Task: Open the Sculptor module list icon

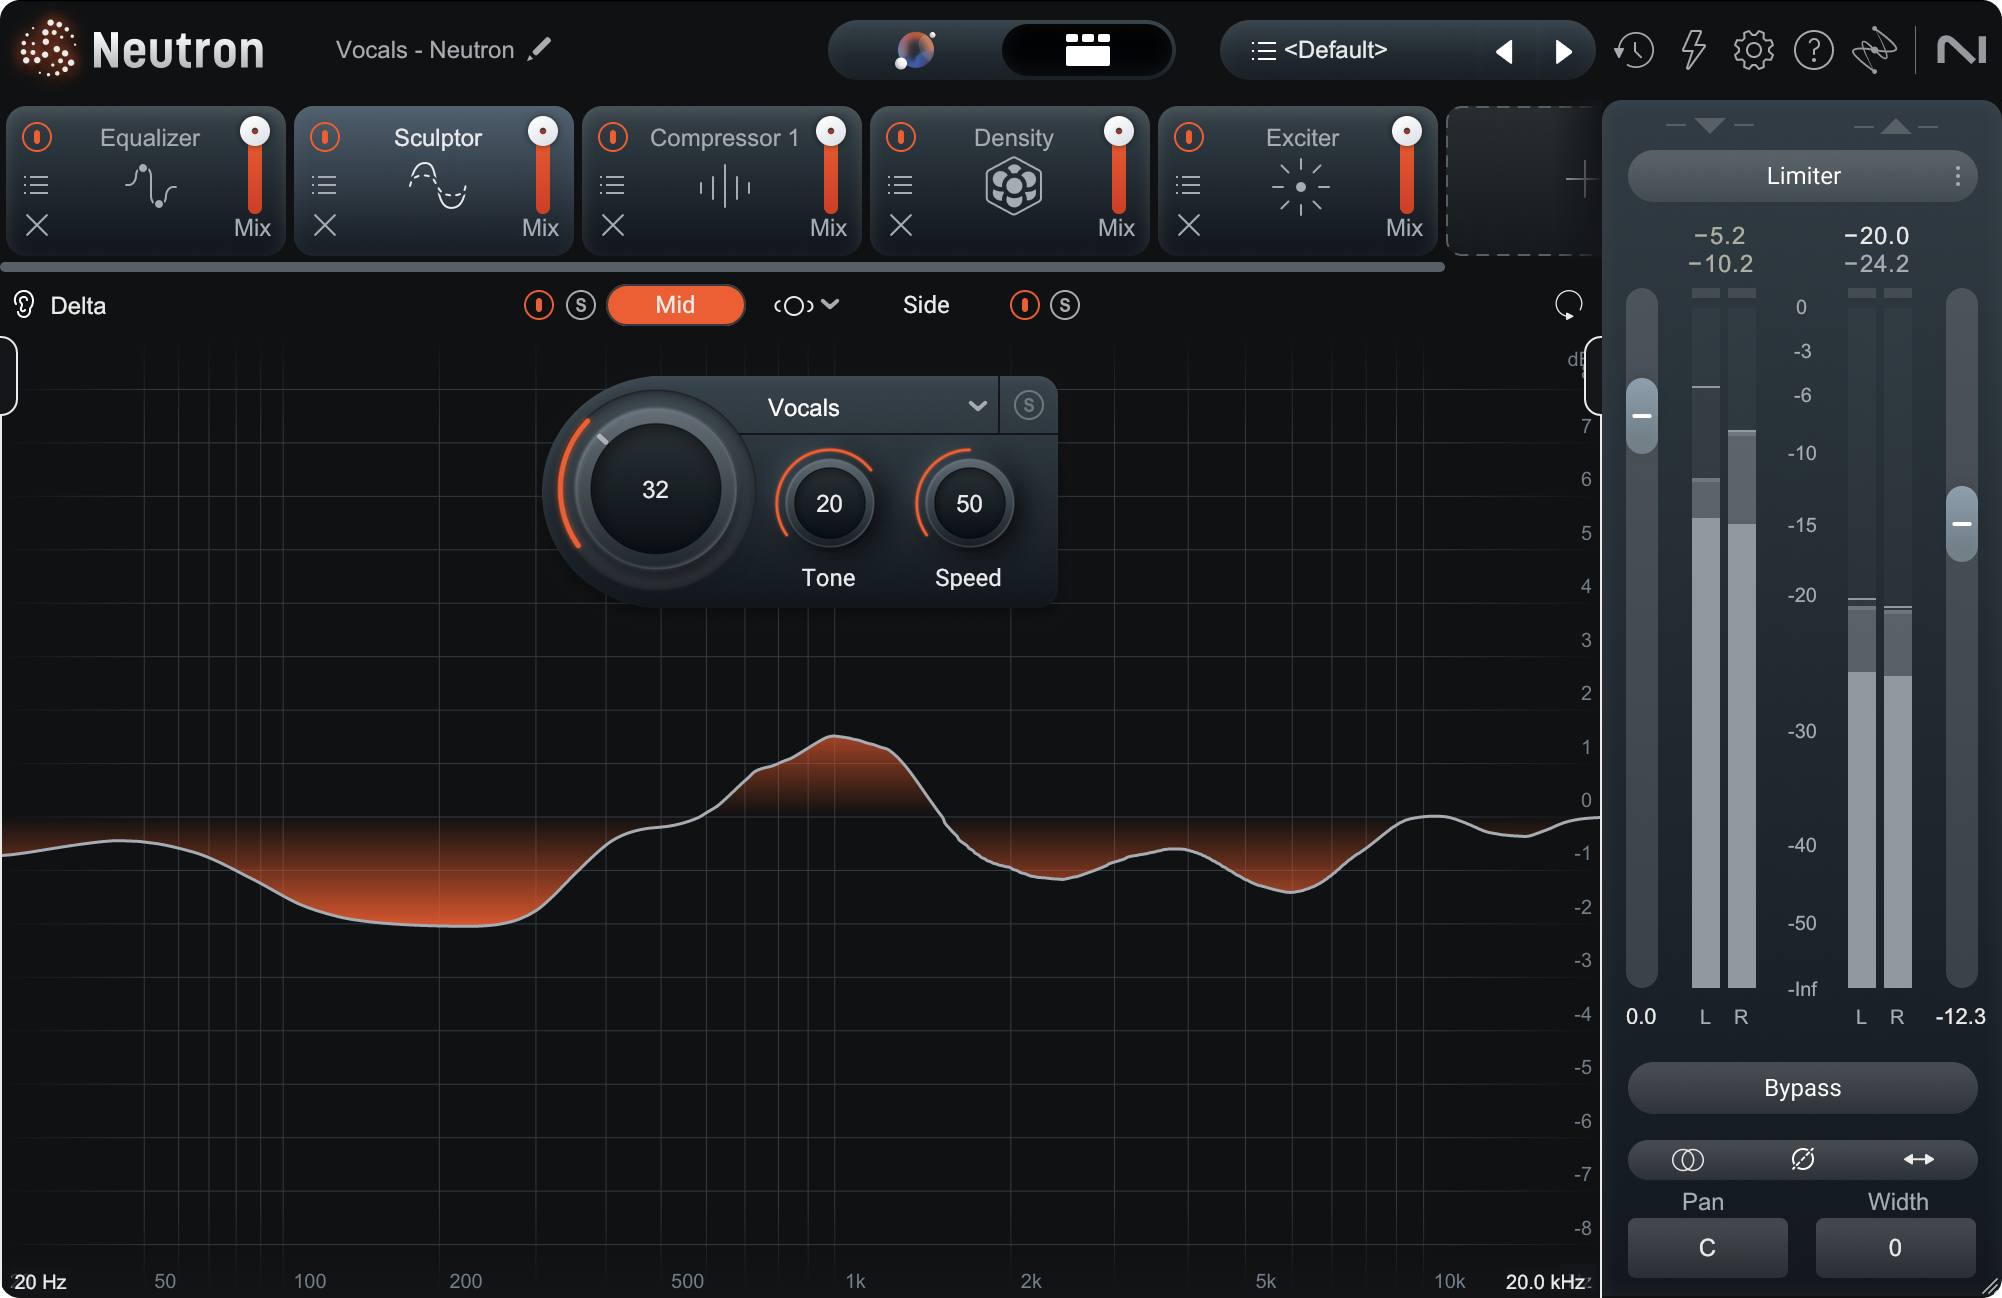Action: (x=324, y=185)
